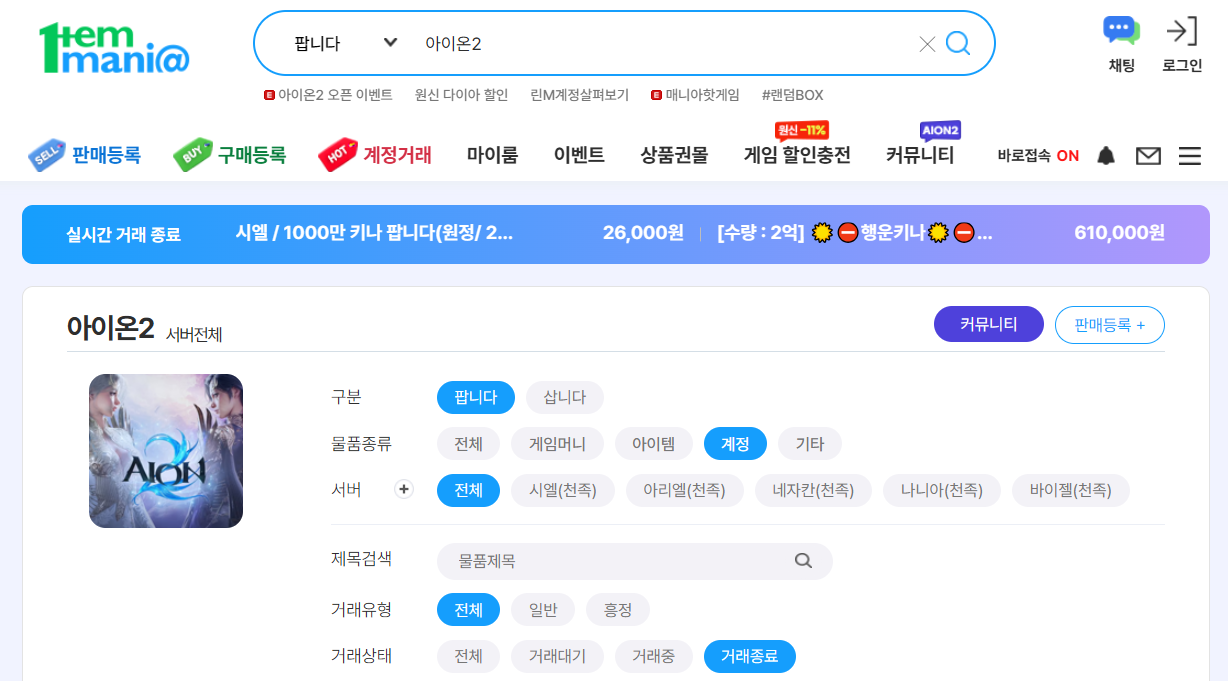Click the 서버전체 text beside 아이온2
1228x681 pixels.
click(194, 334)
